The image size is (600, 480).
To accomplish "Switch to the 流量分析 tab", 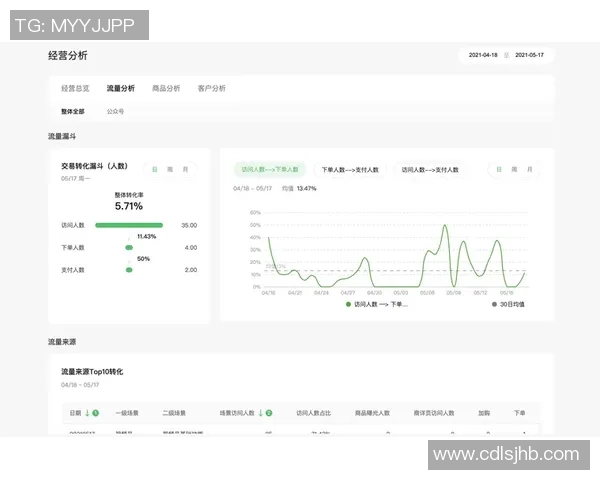I will pos(121,88).
